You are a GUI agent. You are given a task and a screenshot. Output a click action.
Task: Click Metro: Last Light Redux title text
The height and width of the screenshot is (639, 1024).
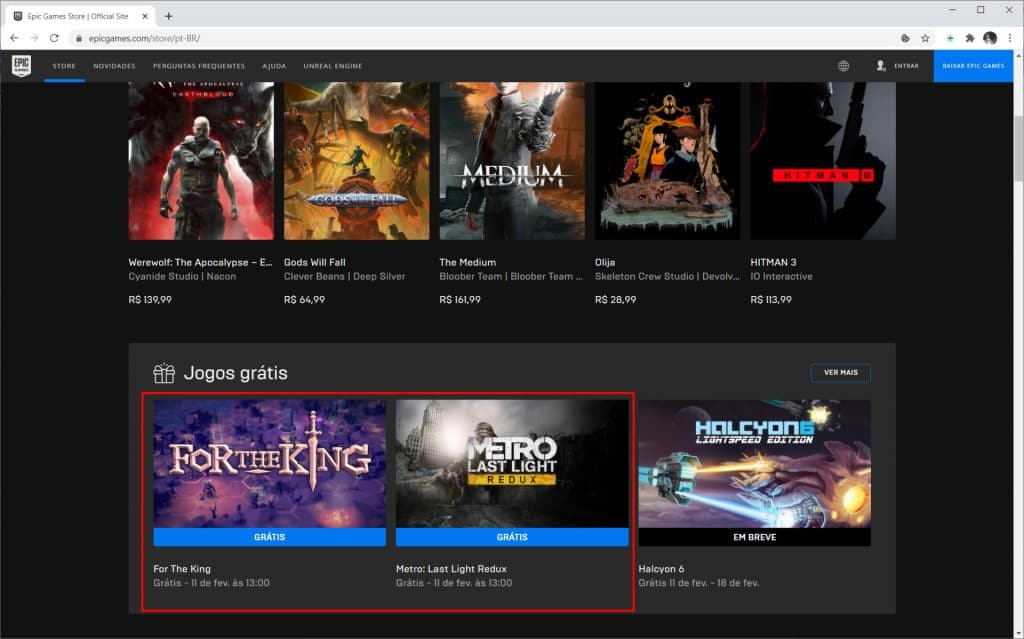pyautogui.click(x=451, y=569)
